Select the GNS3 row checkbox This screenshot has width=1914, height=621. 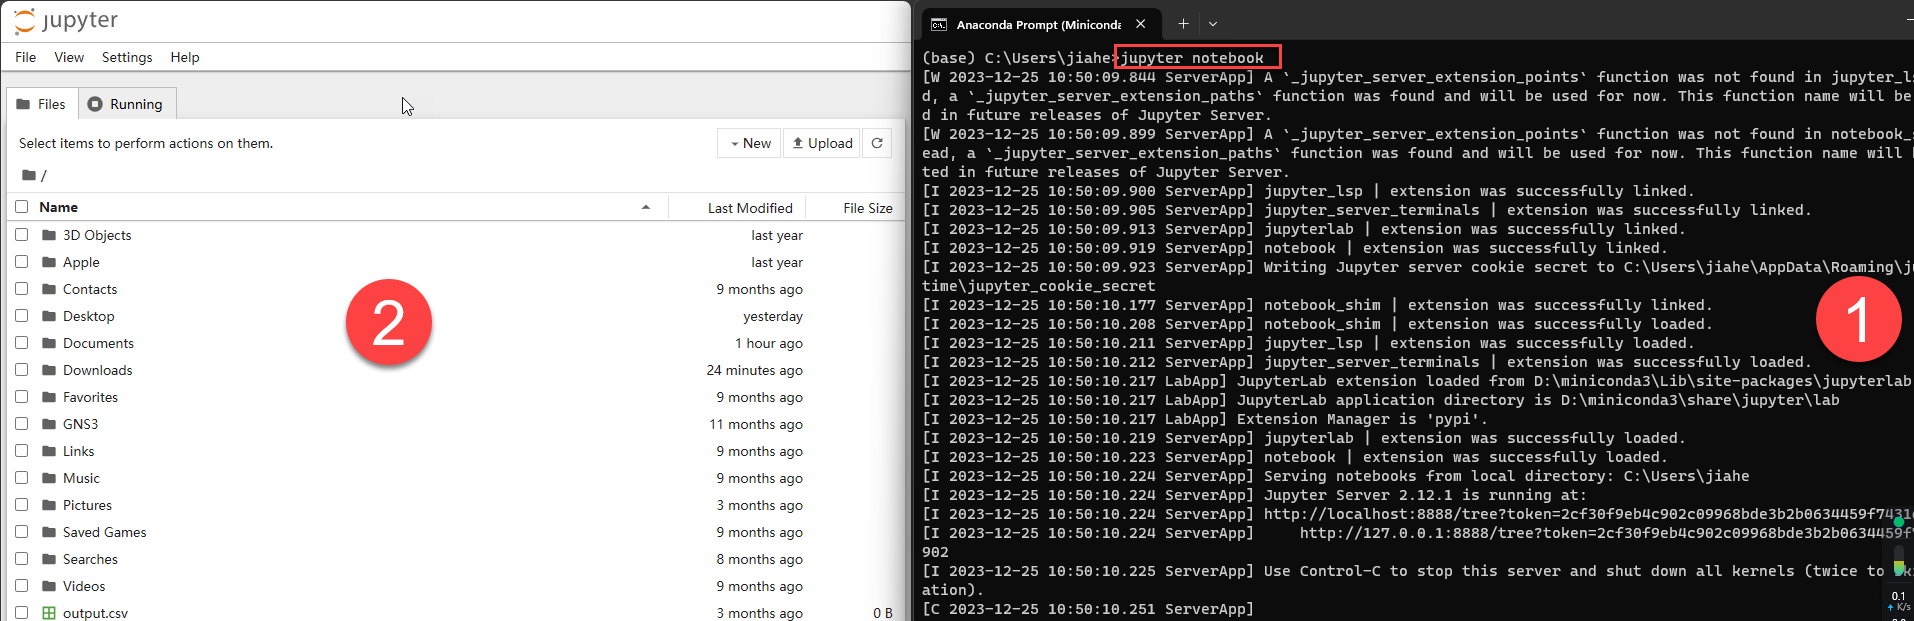tap(21, 423)
